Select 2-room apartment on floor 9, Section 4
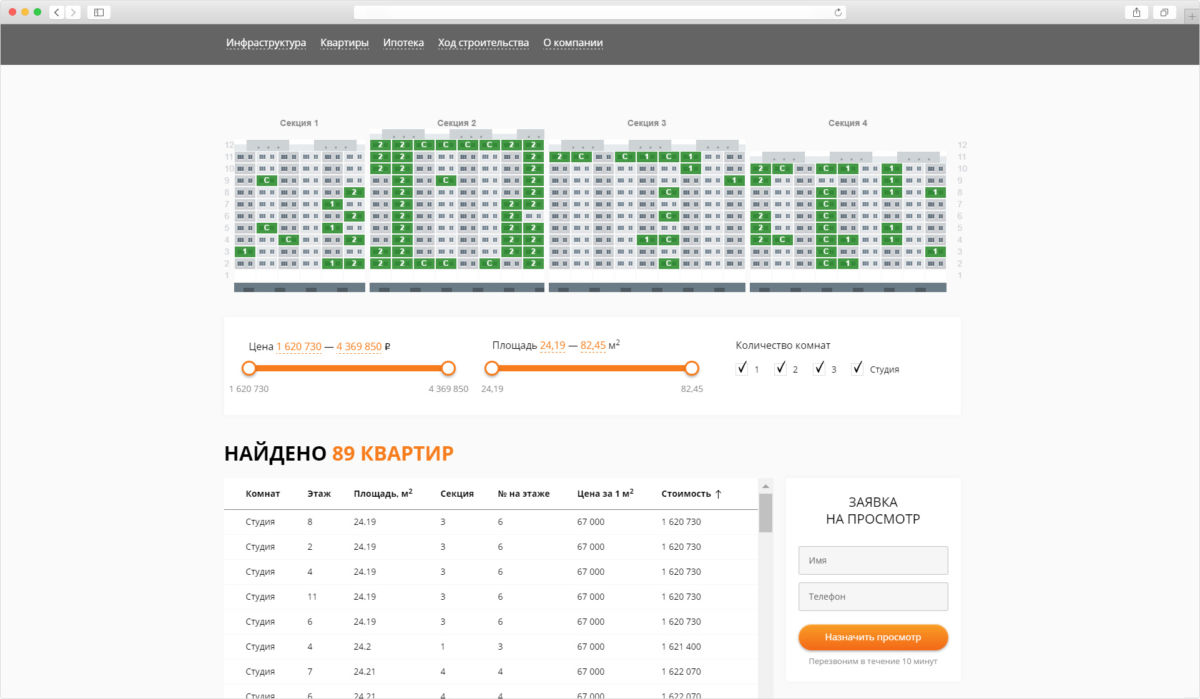The width and height of the screenshot is (1200, 699). coord(760,180)
